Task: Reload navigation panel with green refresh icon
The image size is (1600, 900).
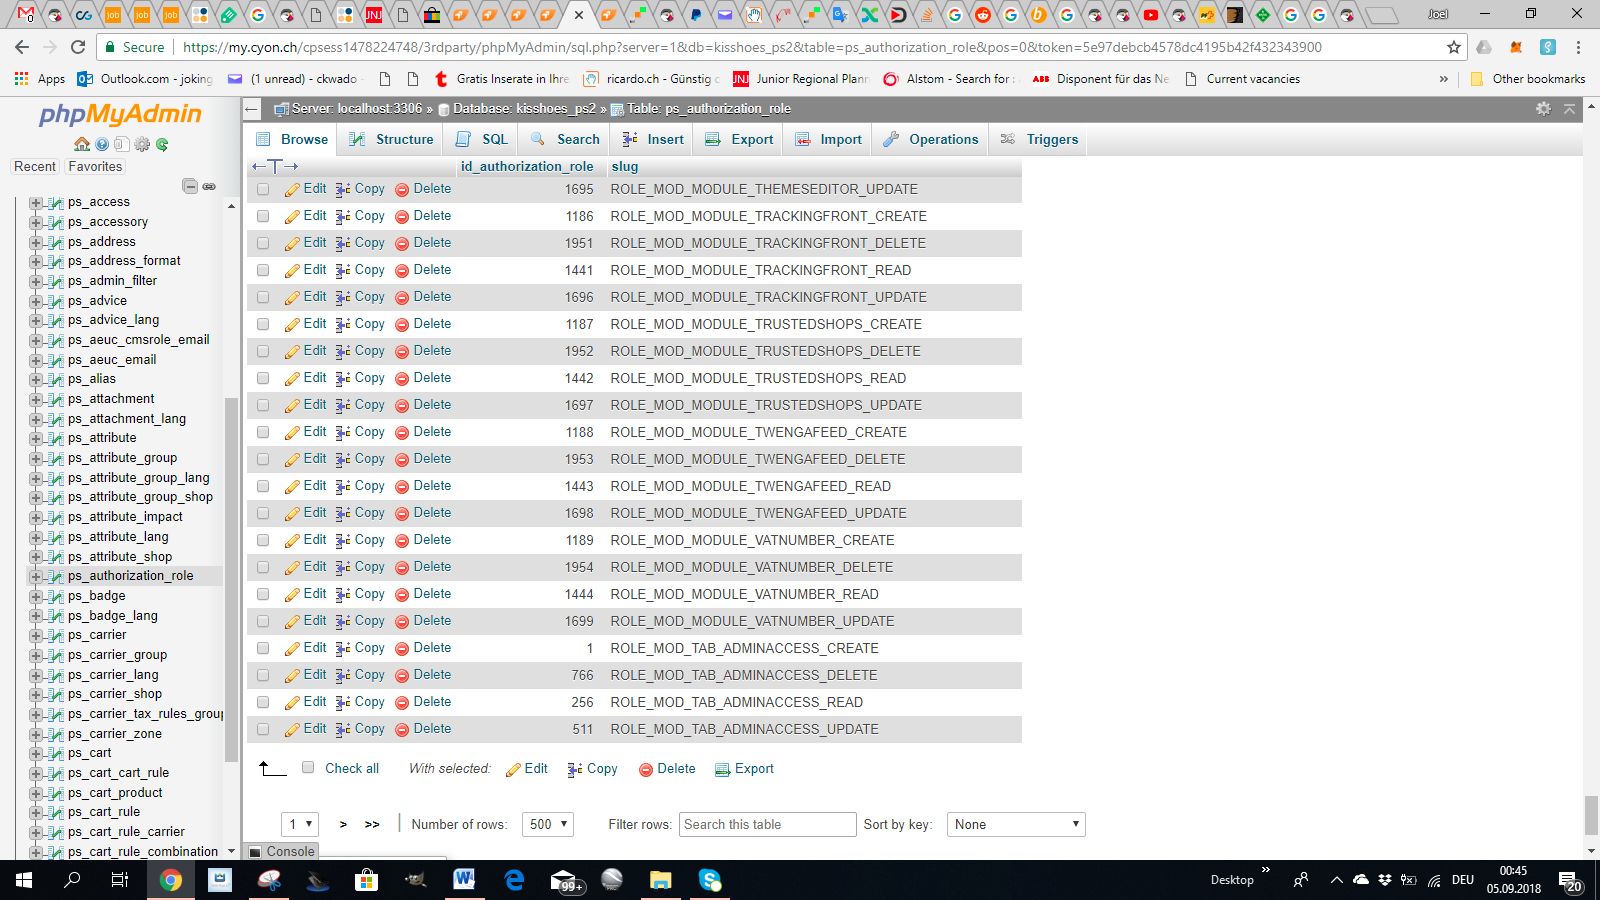Action: point(162,144)
